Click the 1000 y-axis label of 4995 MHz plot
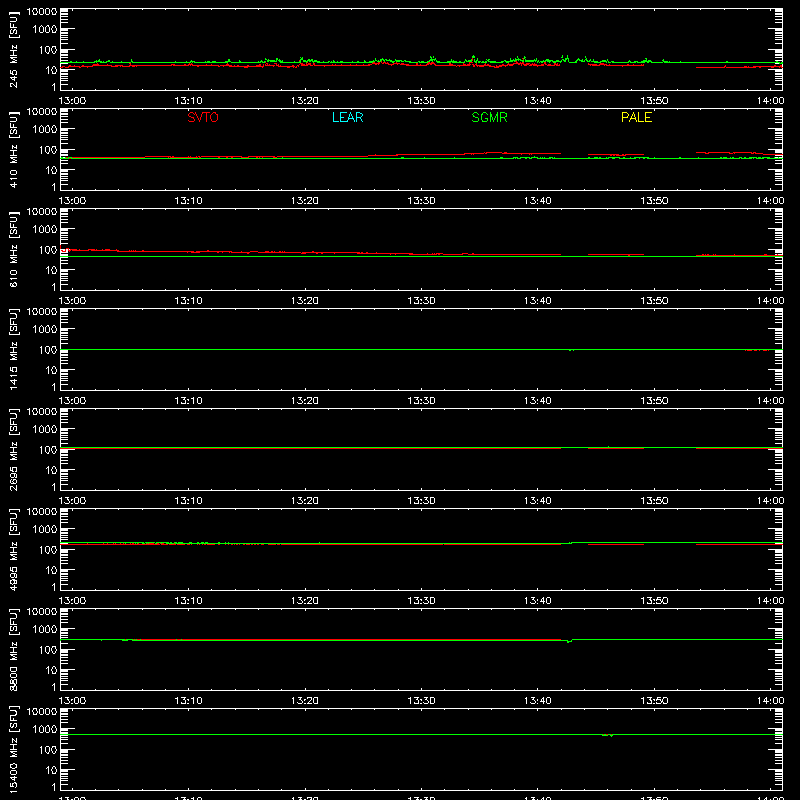This screenshot has width=800, height=800. pos(45,530)
